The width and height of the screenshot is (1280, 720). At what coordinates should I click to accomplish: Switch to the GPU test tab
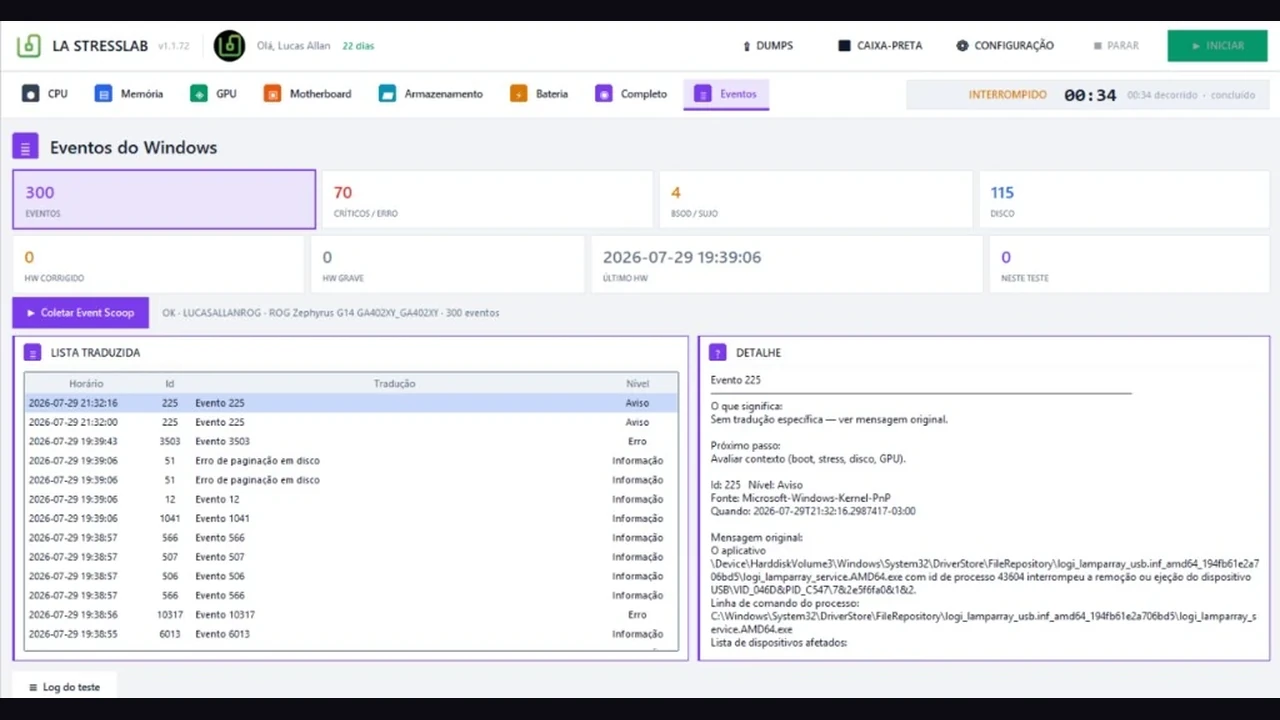(213, 94)
